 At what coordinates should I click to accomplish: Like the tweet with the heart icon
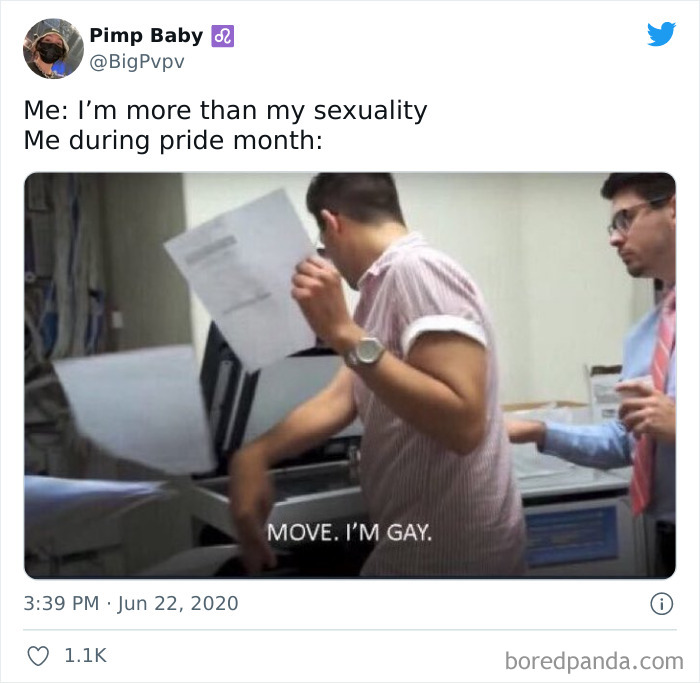coord(38,656)
